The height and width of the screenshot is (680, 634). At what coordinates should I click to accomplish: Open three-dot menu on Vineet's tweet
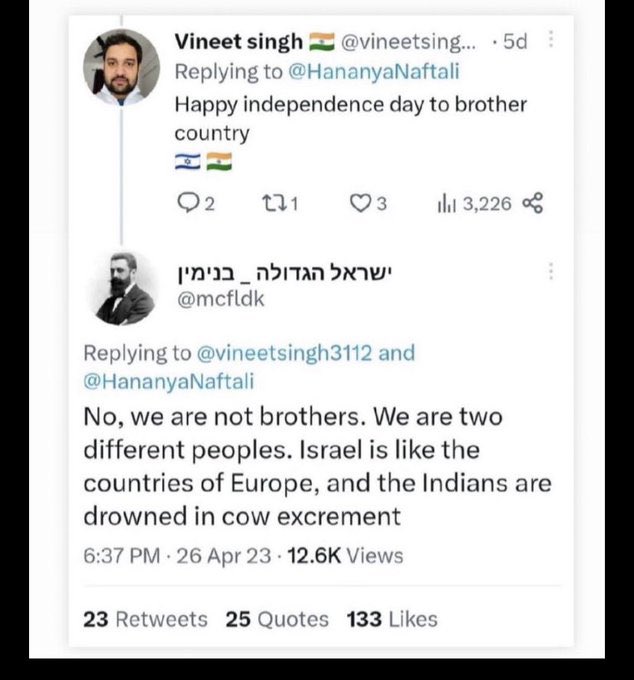(x=551, y=39)
